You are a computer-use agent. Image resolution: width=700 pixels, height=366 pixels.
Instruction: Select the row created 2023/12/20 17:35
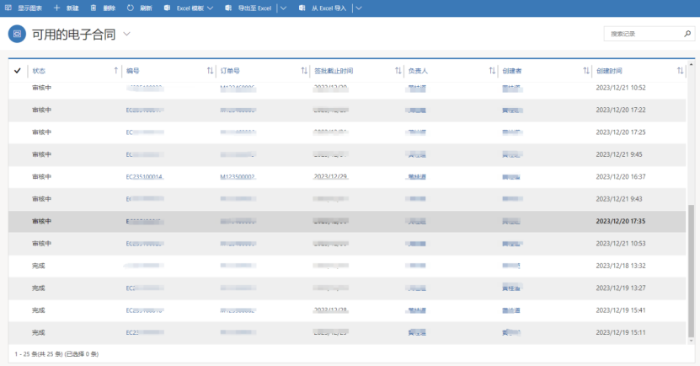(x=347, y=221)
